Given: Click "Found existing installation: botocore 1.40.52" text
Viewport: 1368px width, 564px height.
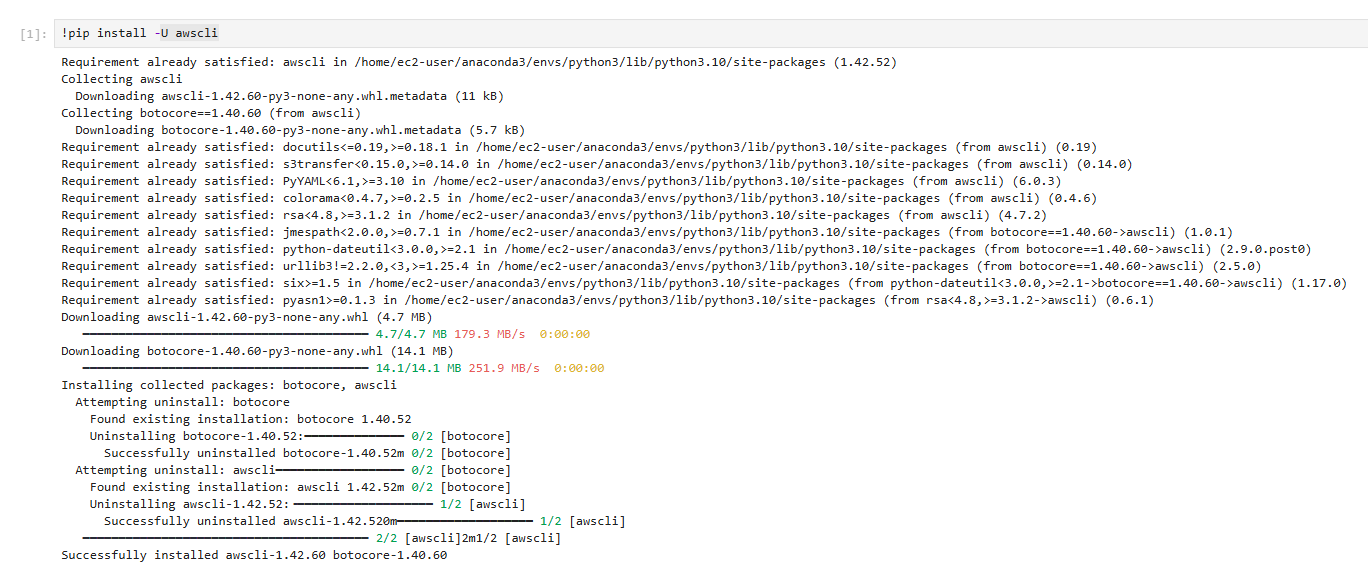Looking at the screenshot, I should point(250,419).
